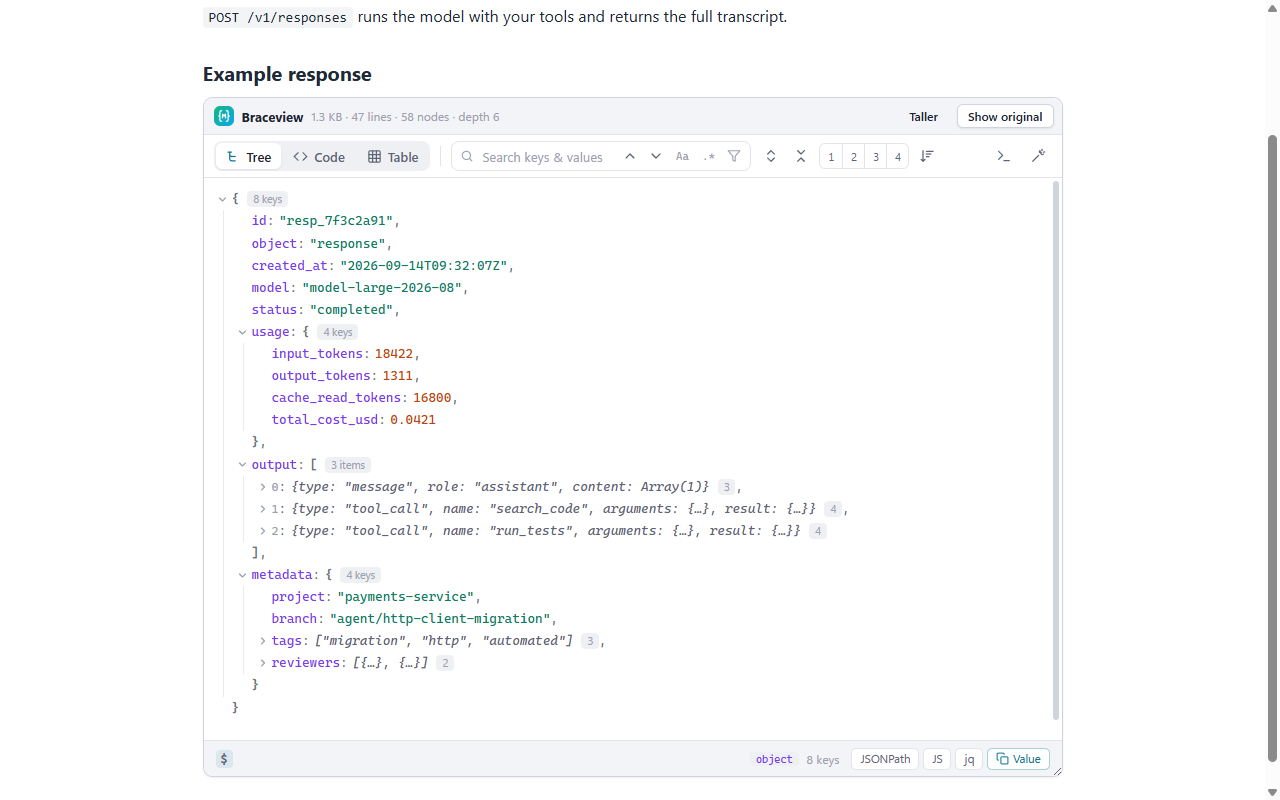The image size is (1280, 800).
Task: Toggle case-sensitive search (Aa)
Action: click(x=682, y=156)
